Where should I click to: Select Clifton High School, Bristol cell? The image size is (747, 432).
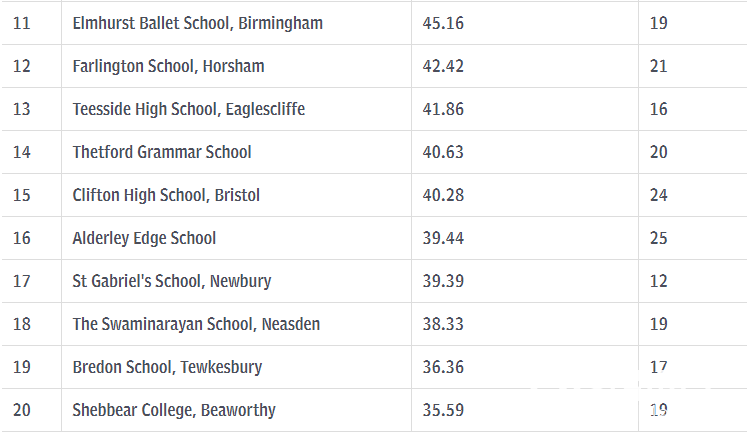(166, 195)
